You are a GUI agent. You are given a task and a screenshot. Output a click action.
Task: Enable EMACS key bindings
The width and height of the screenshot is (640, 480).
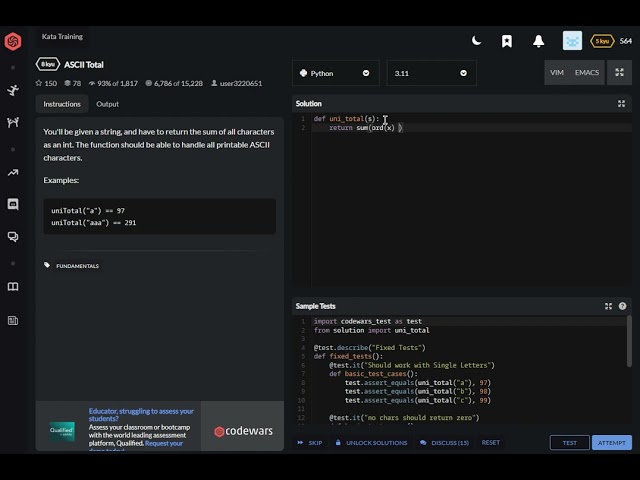587,73
